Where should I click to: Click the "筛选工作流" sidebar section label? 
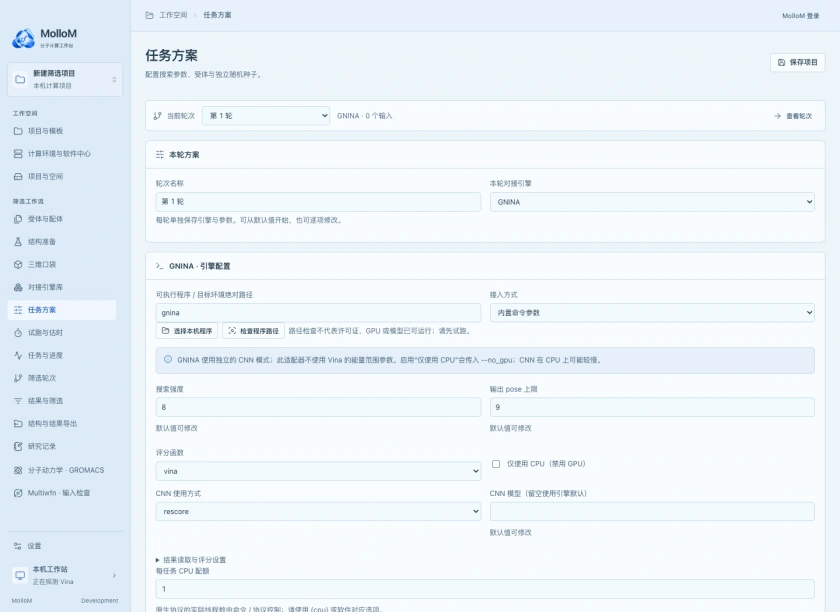28,201
